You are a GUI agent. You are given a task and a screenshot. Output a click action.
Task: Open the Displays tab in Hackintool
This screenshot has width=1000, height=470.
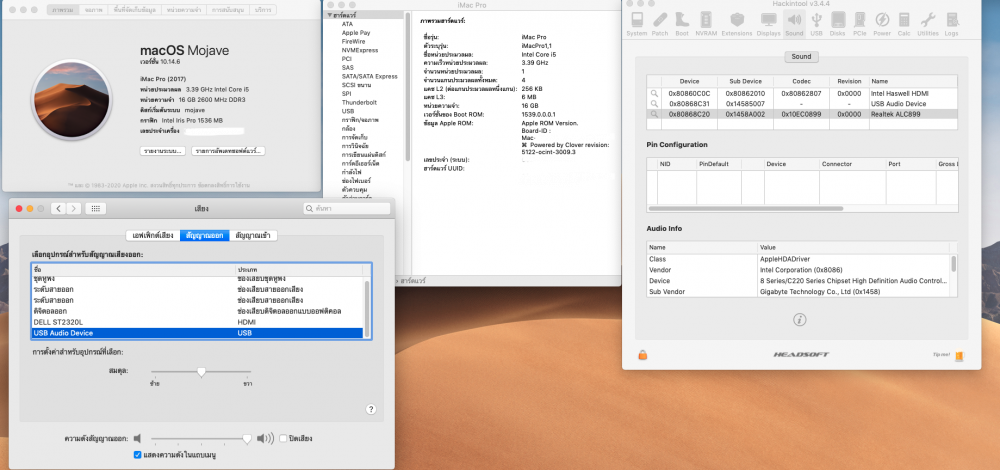768,24
